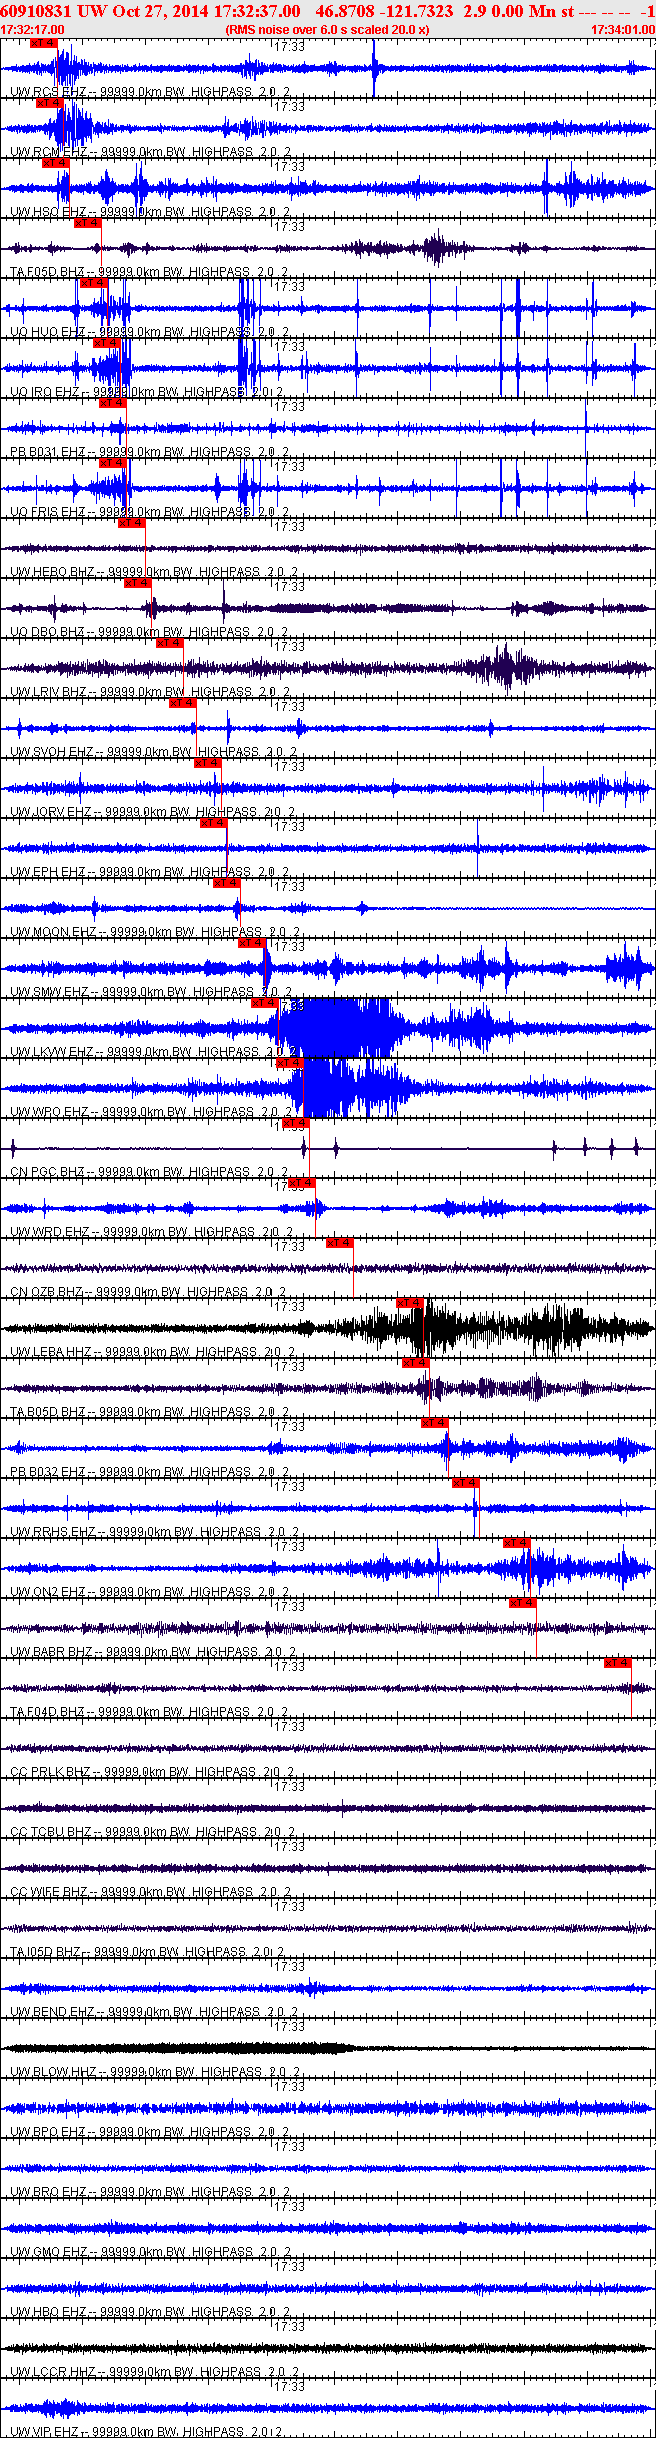Select the pick flag on the TA F05D trace
The width and height of the screenshot is (656, 2438).
(88, 223)
